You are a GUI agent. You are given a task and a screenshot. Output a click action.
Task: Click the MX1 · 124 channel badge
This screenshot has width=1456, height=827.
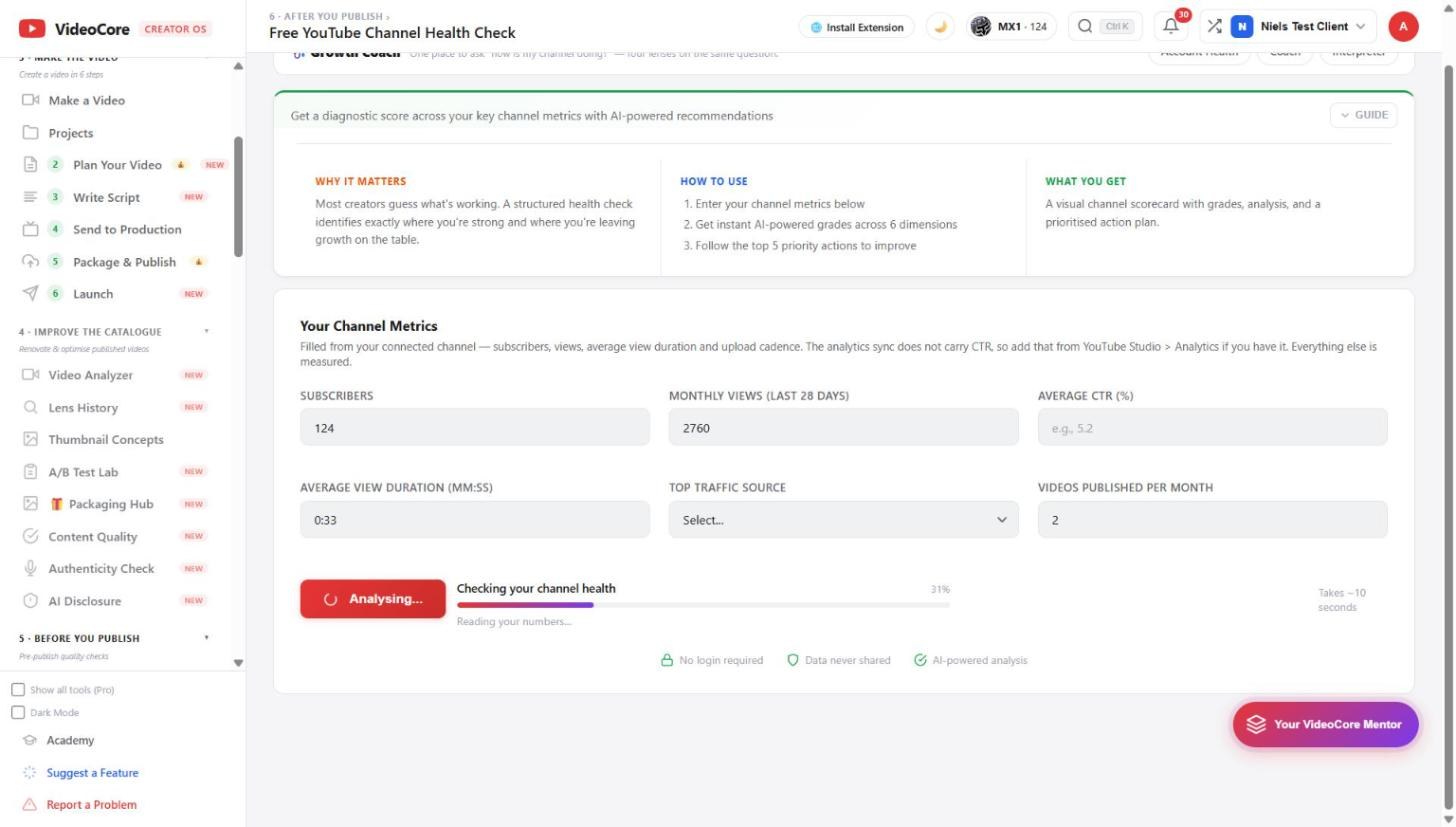(x=1010, y=27)
